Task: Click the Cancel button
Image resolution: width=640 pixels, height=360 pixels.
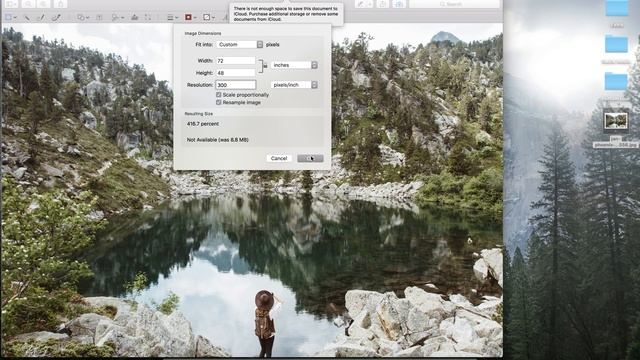Action: [279, 158]
